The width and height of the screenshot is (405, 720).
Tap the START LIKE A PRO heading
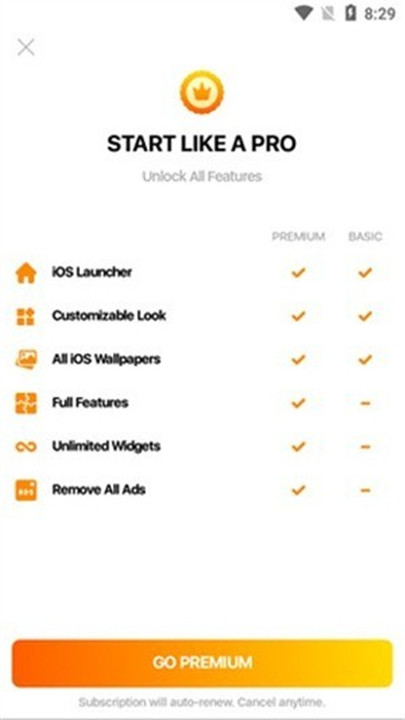click(202, 144)
